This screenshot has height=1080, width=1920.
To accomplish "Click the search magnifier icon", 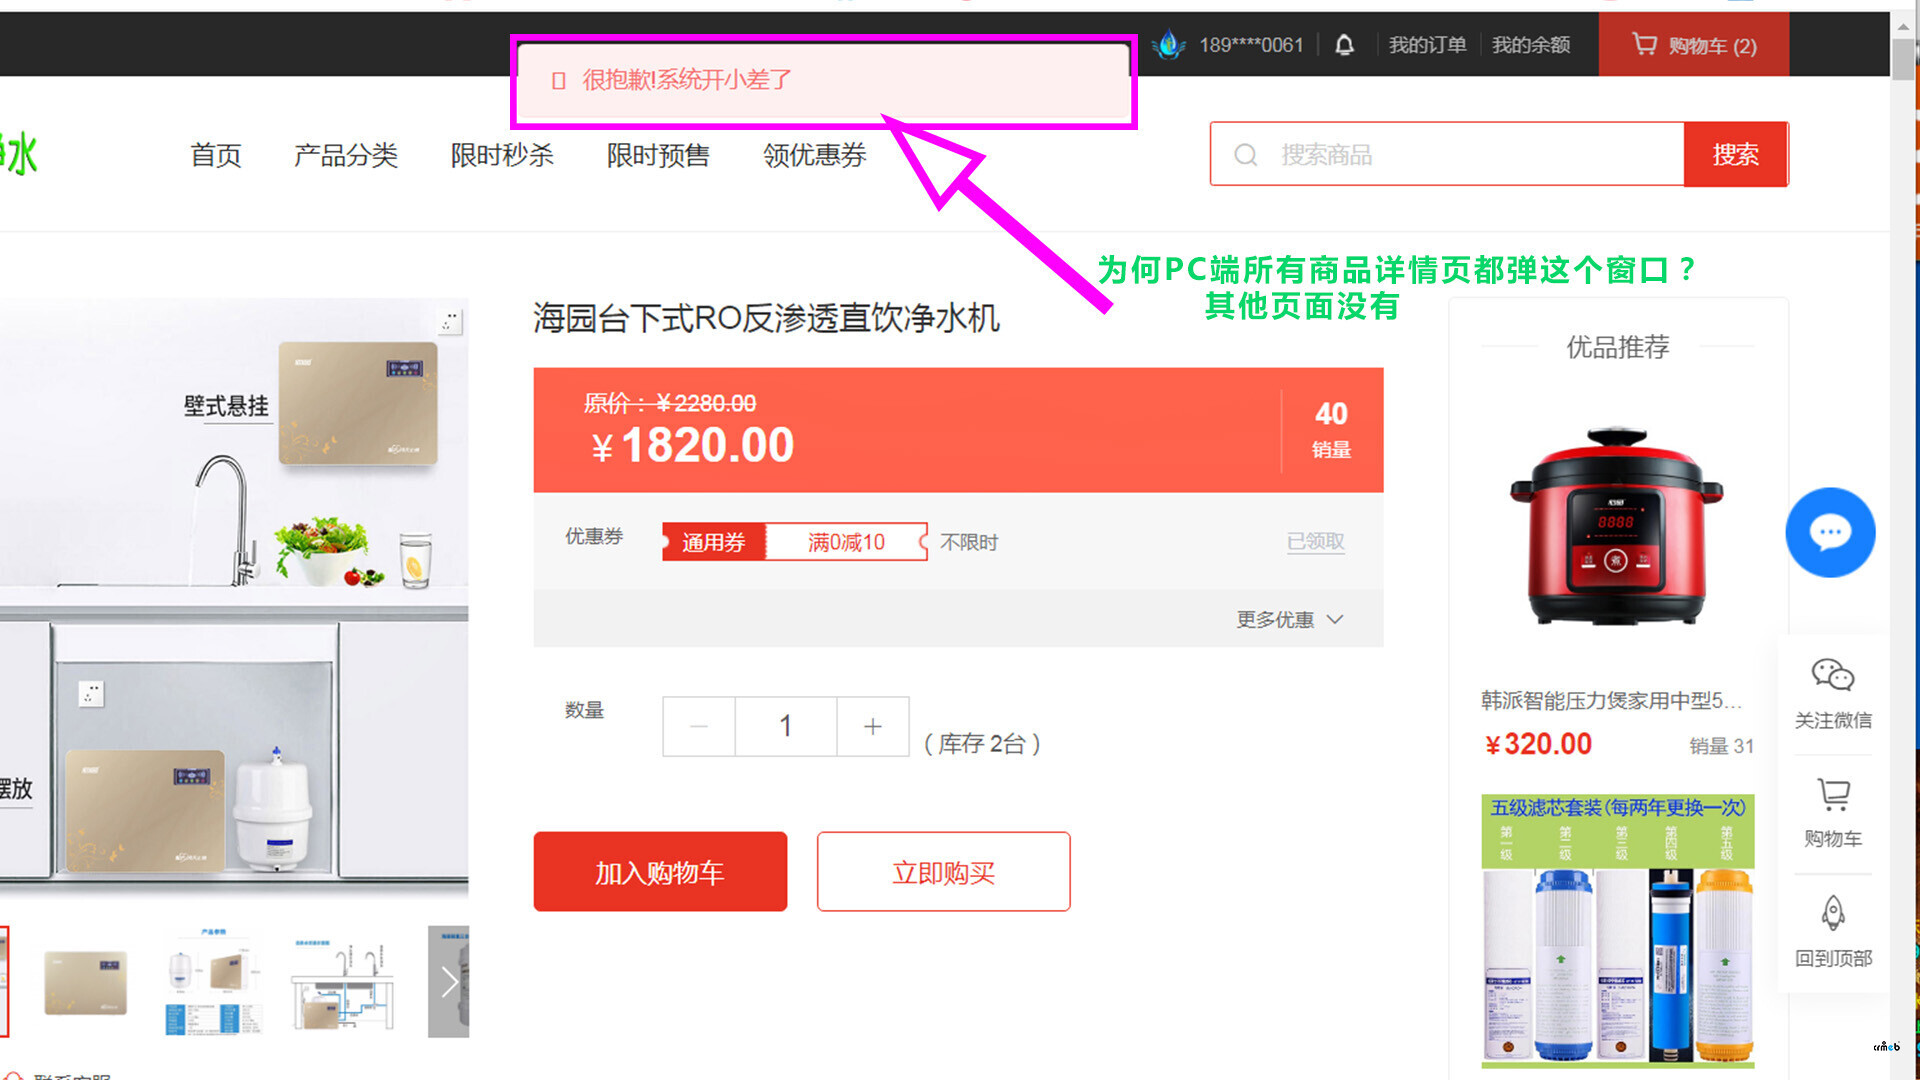I will point(1245,156).
